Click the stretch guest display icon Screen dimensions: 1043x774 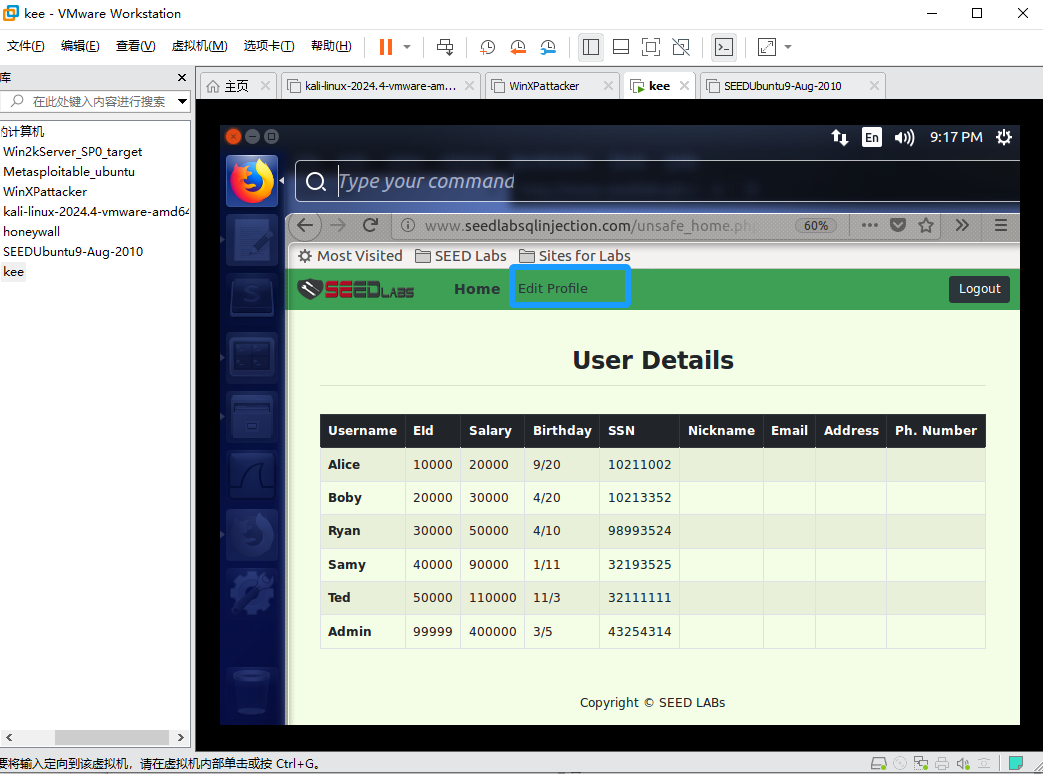(767, 47)
